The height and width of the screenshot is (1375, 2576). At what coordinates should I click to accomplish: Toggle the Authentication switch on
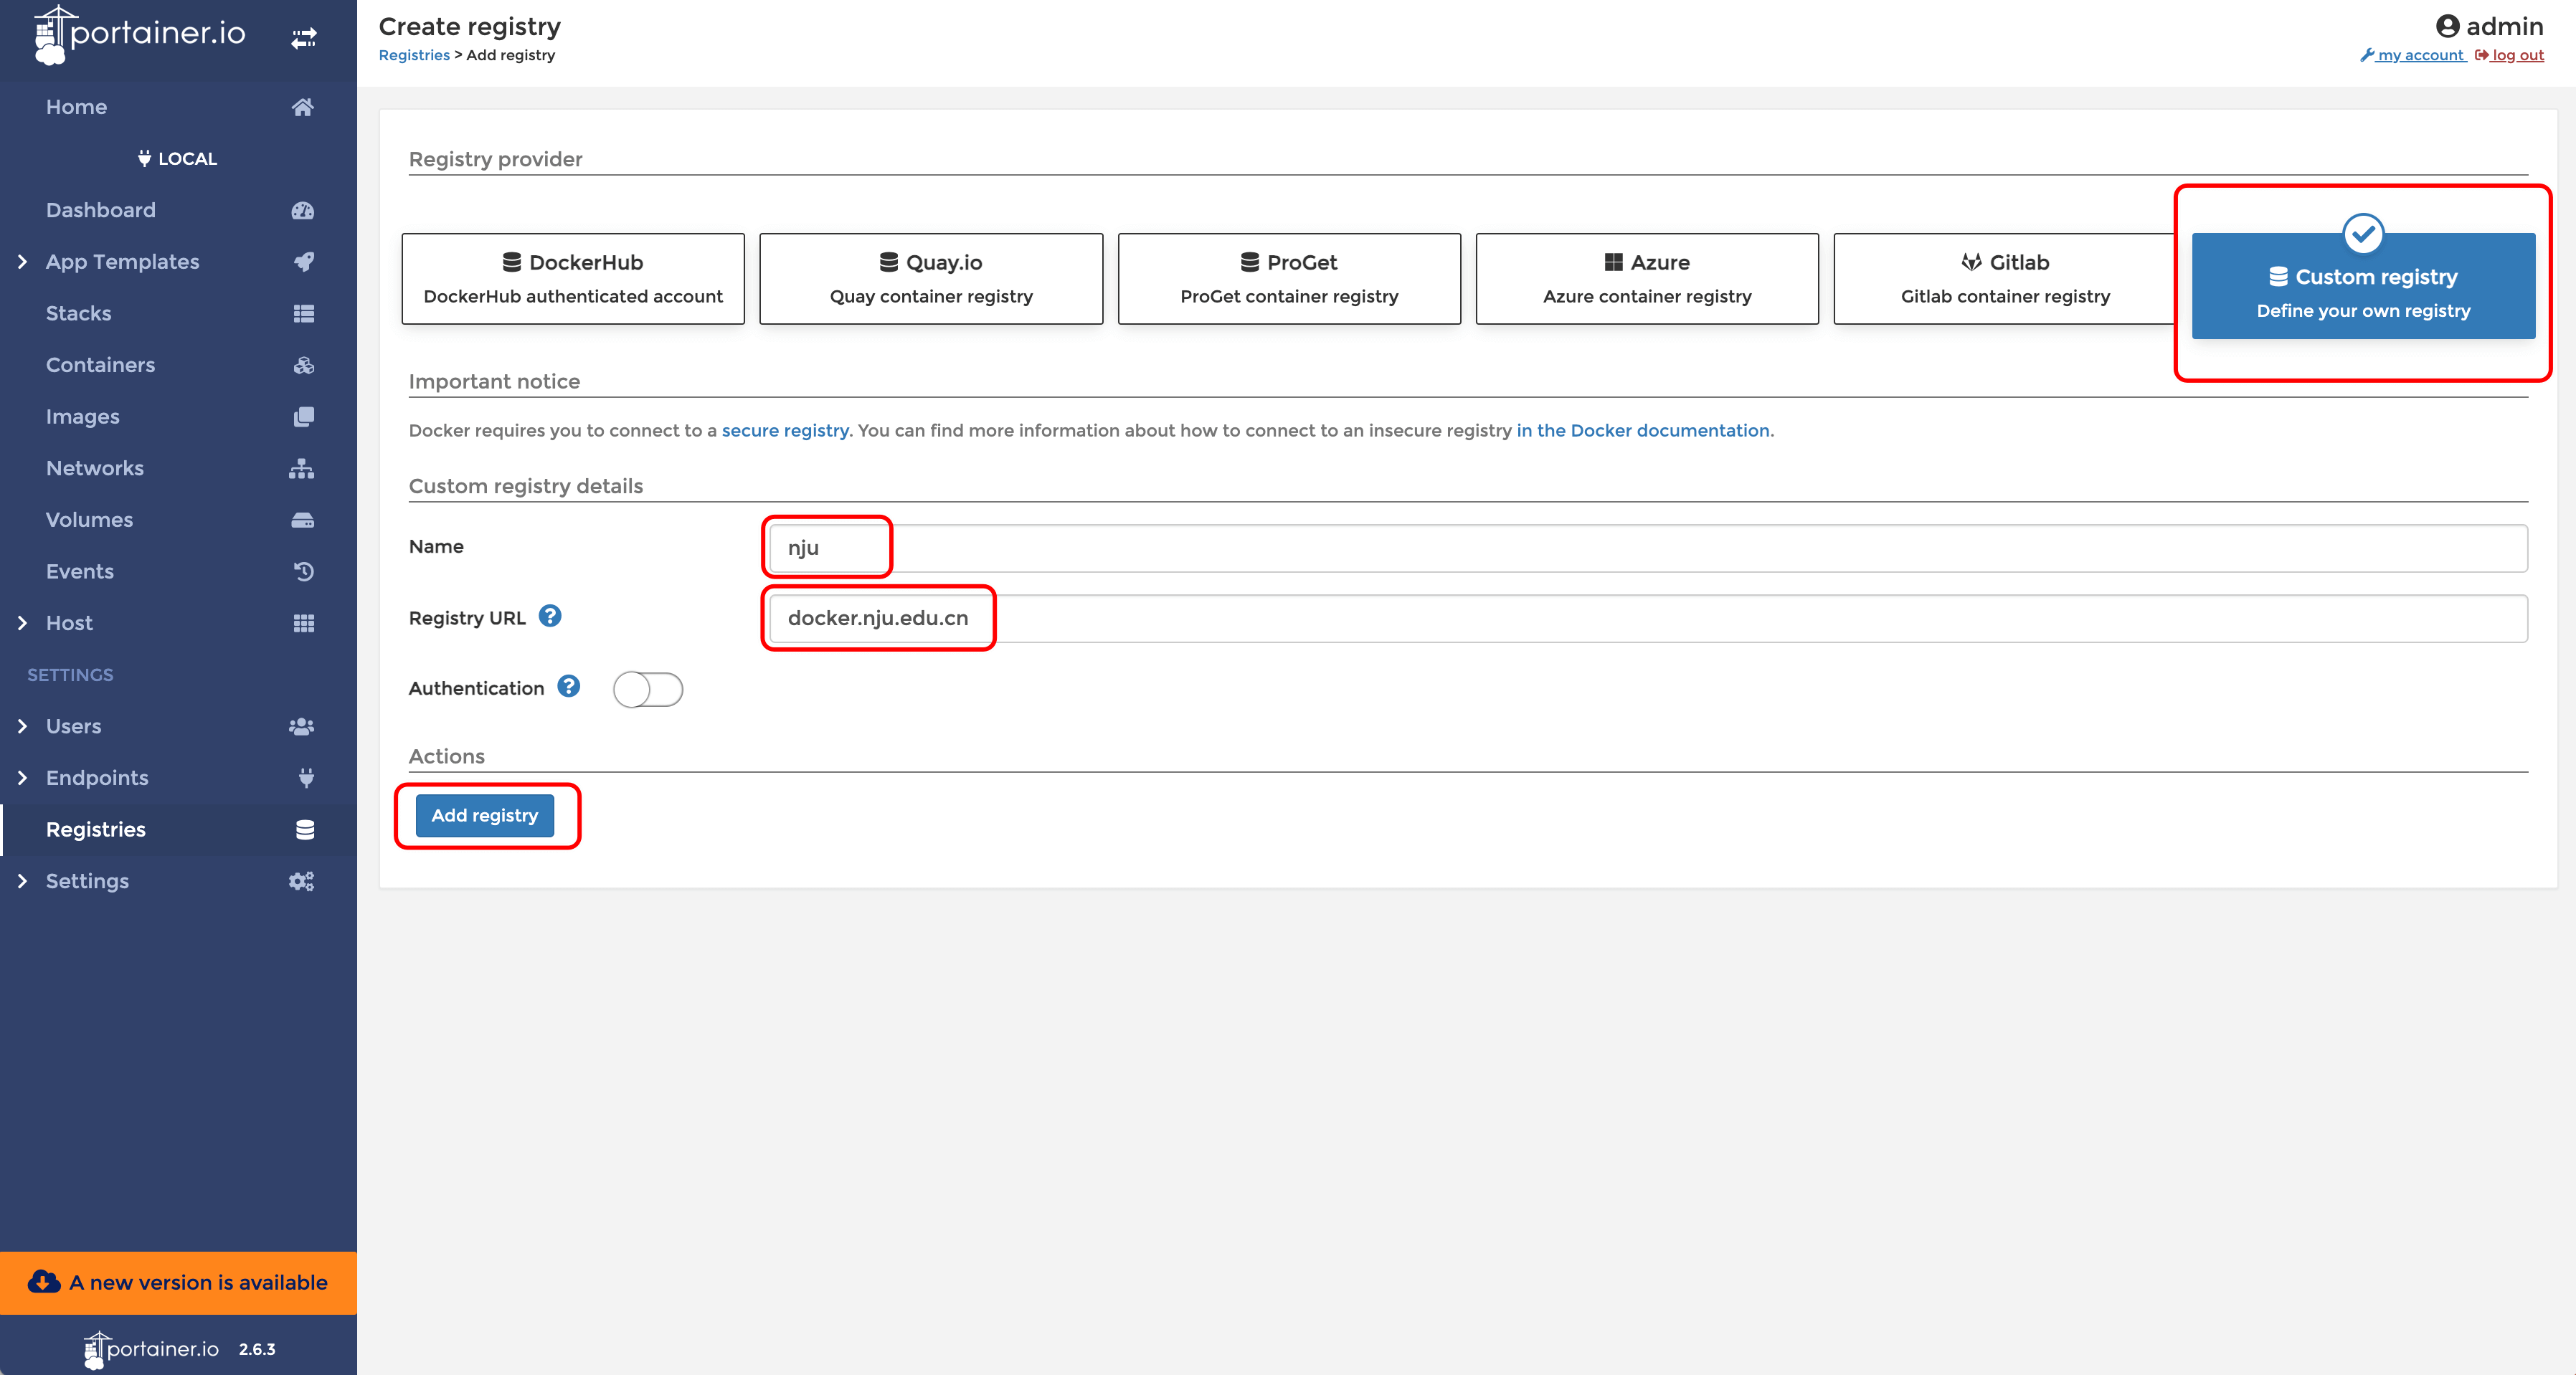coord(648,689)
